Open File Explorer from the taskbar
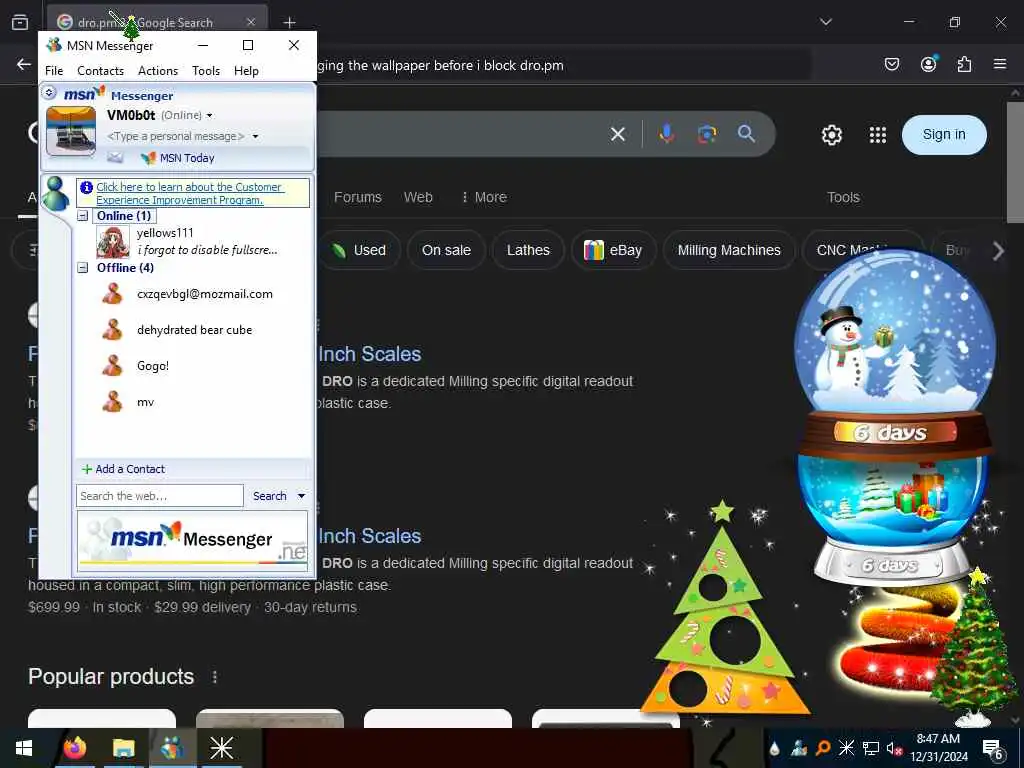The width and height of the screenshot is (1024, 768). (x=123, y=748)
